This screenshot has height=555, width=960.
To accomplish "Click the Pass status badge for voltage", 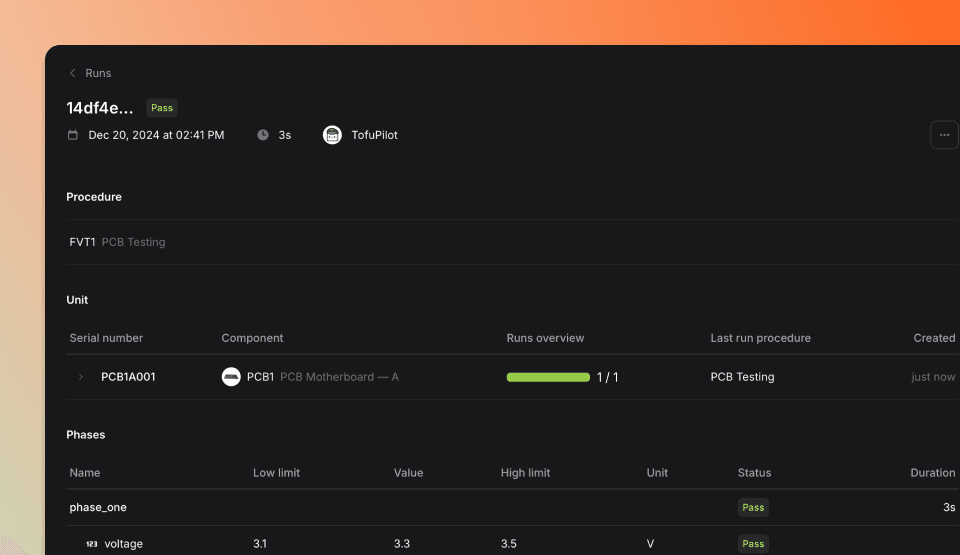I will pos(753,544).
